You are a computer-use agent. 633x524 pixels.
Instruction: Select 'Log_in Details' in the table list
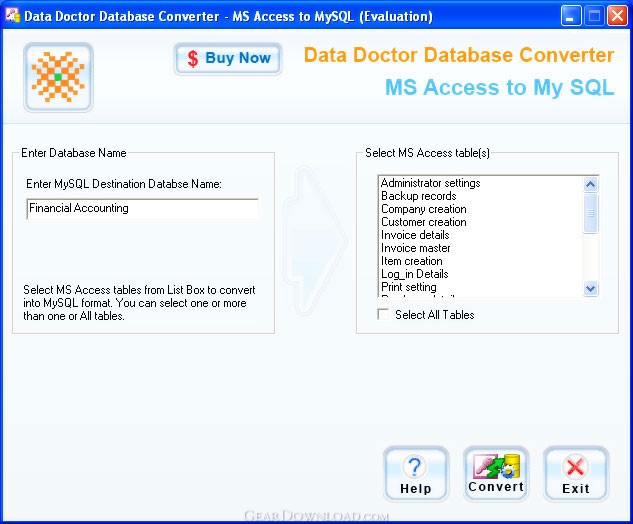point(481,274)
